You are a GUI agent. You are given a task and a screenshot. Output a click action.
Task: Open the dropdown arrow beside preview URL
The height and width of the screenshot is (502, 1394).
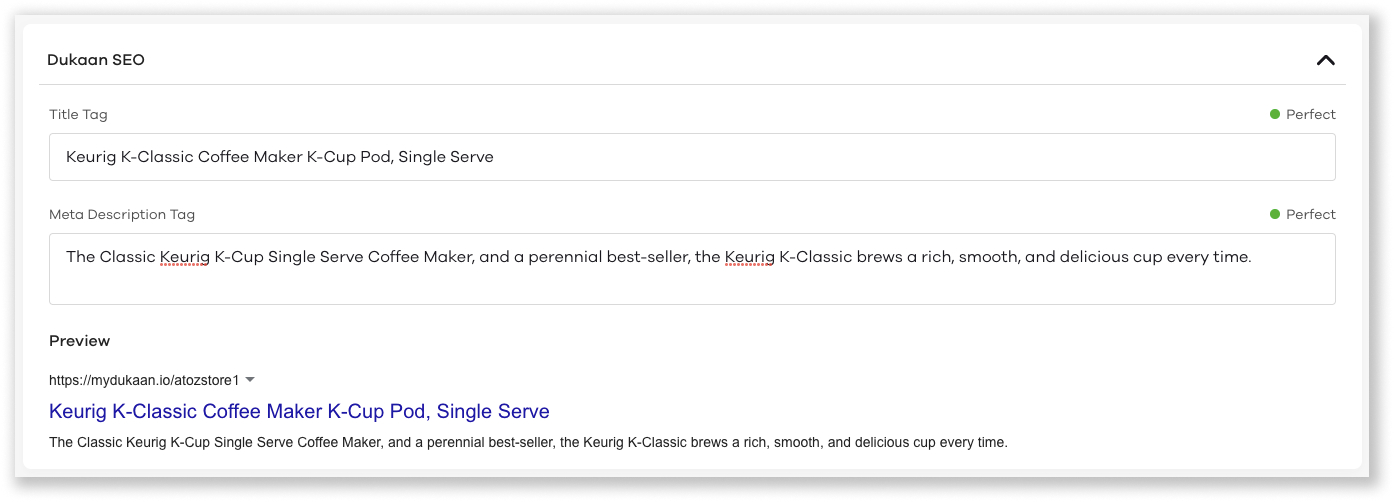coord(250,380)
